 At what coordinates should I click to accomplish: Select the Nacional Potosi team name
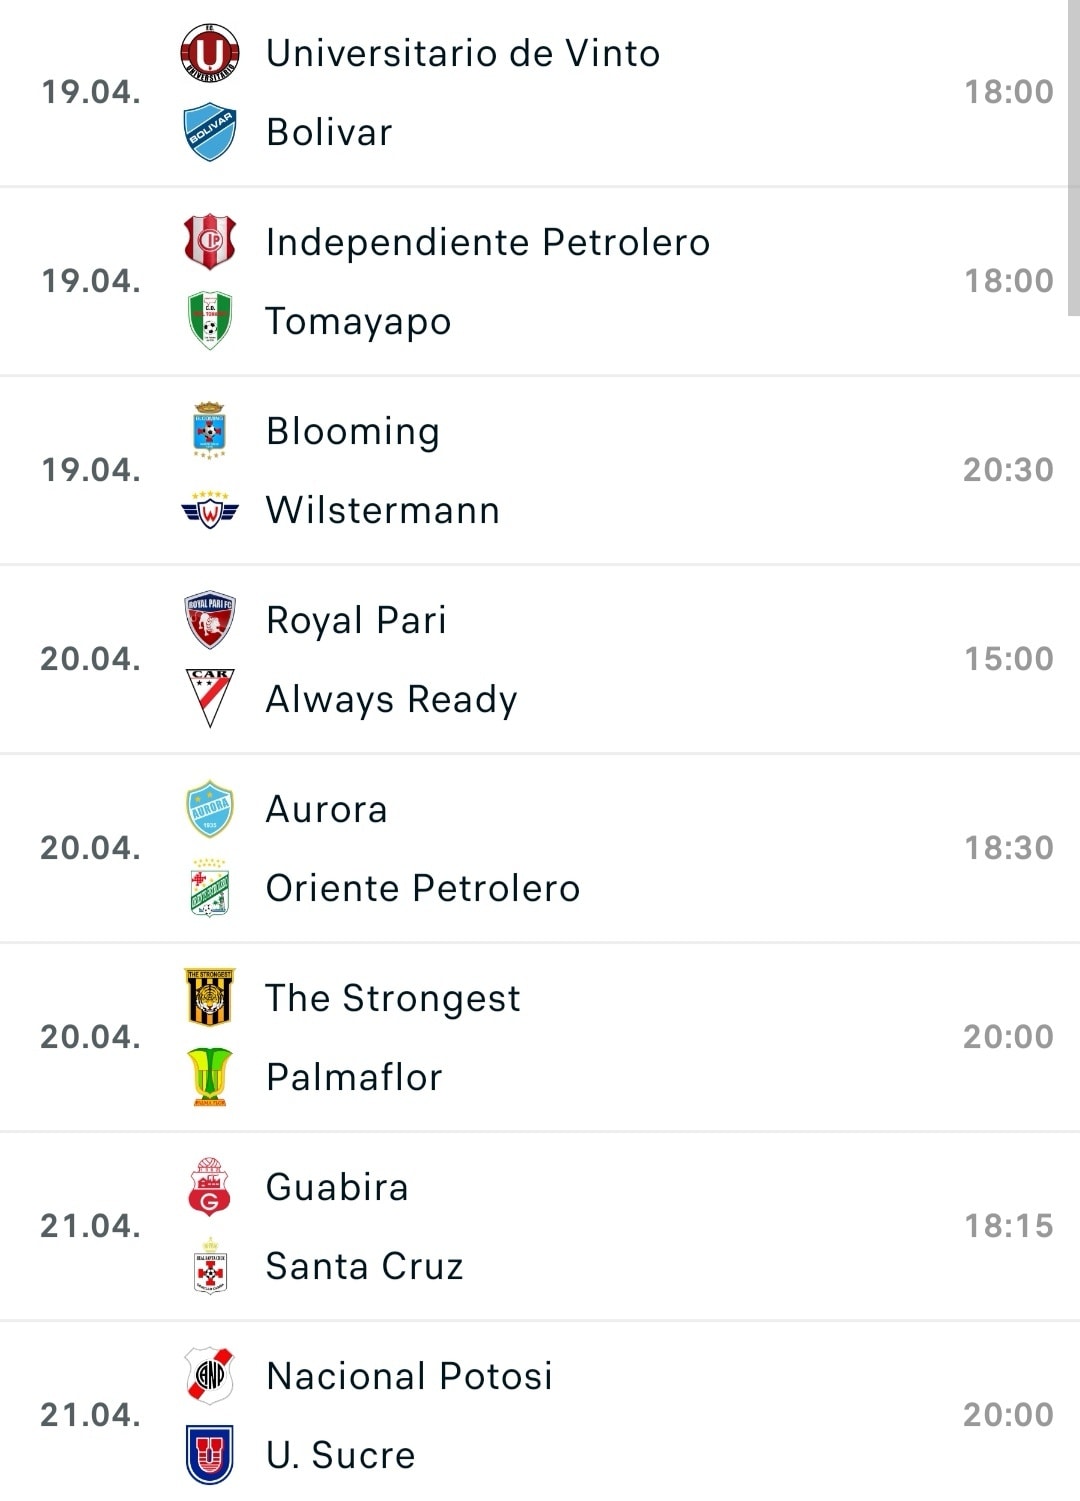pyautogui.click(x=409, y=1376)
